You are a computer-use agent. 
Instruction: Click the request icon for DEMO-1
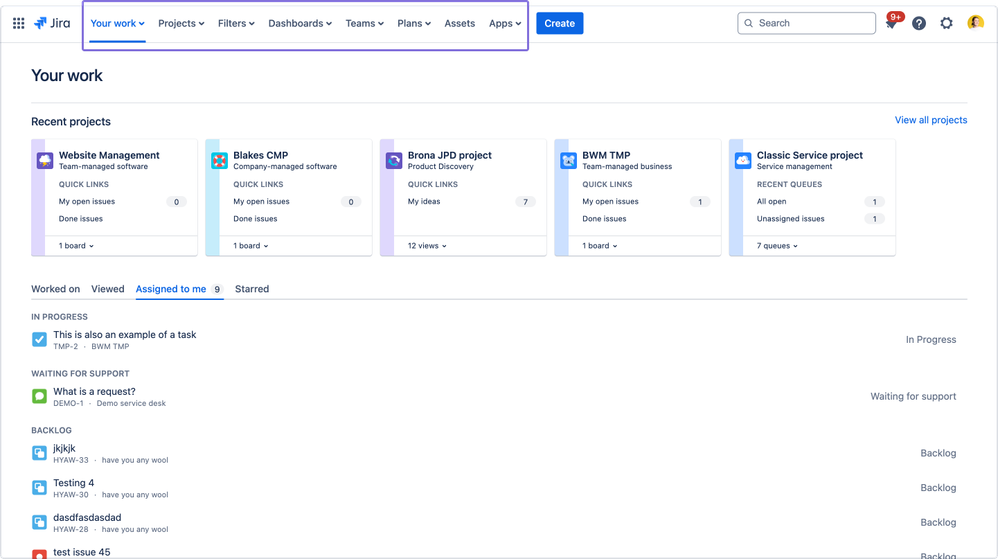pos(39,396)
